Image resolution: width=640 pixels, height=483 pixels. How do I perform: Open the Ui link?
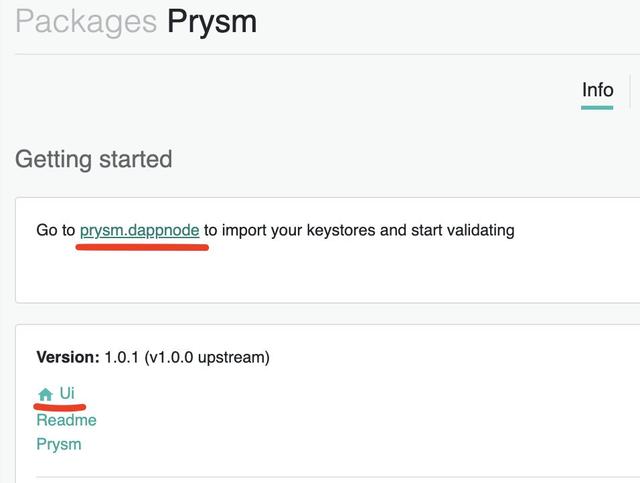pyautogui.click(x=67, y=393)
